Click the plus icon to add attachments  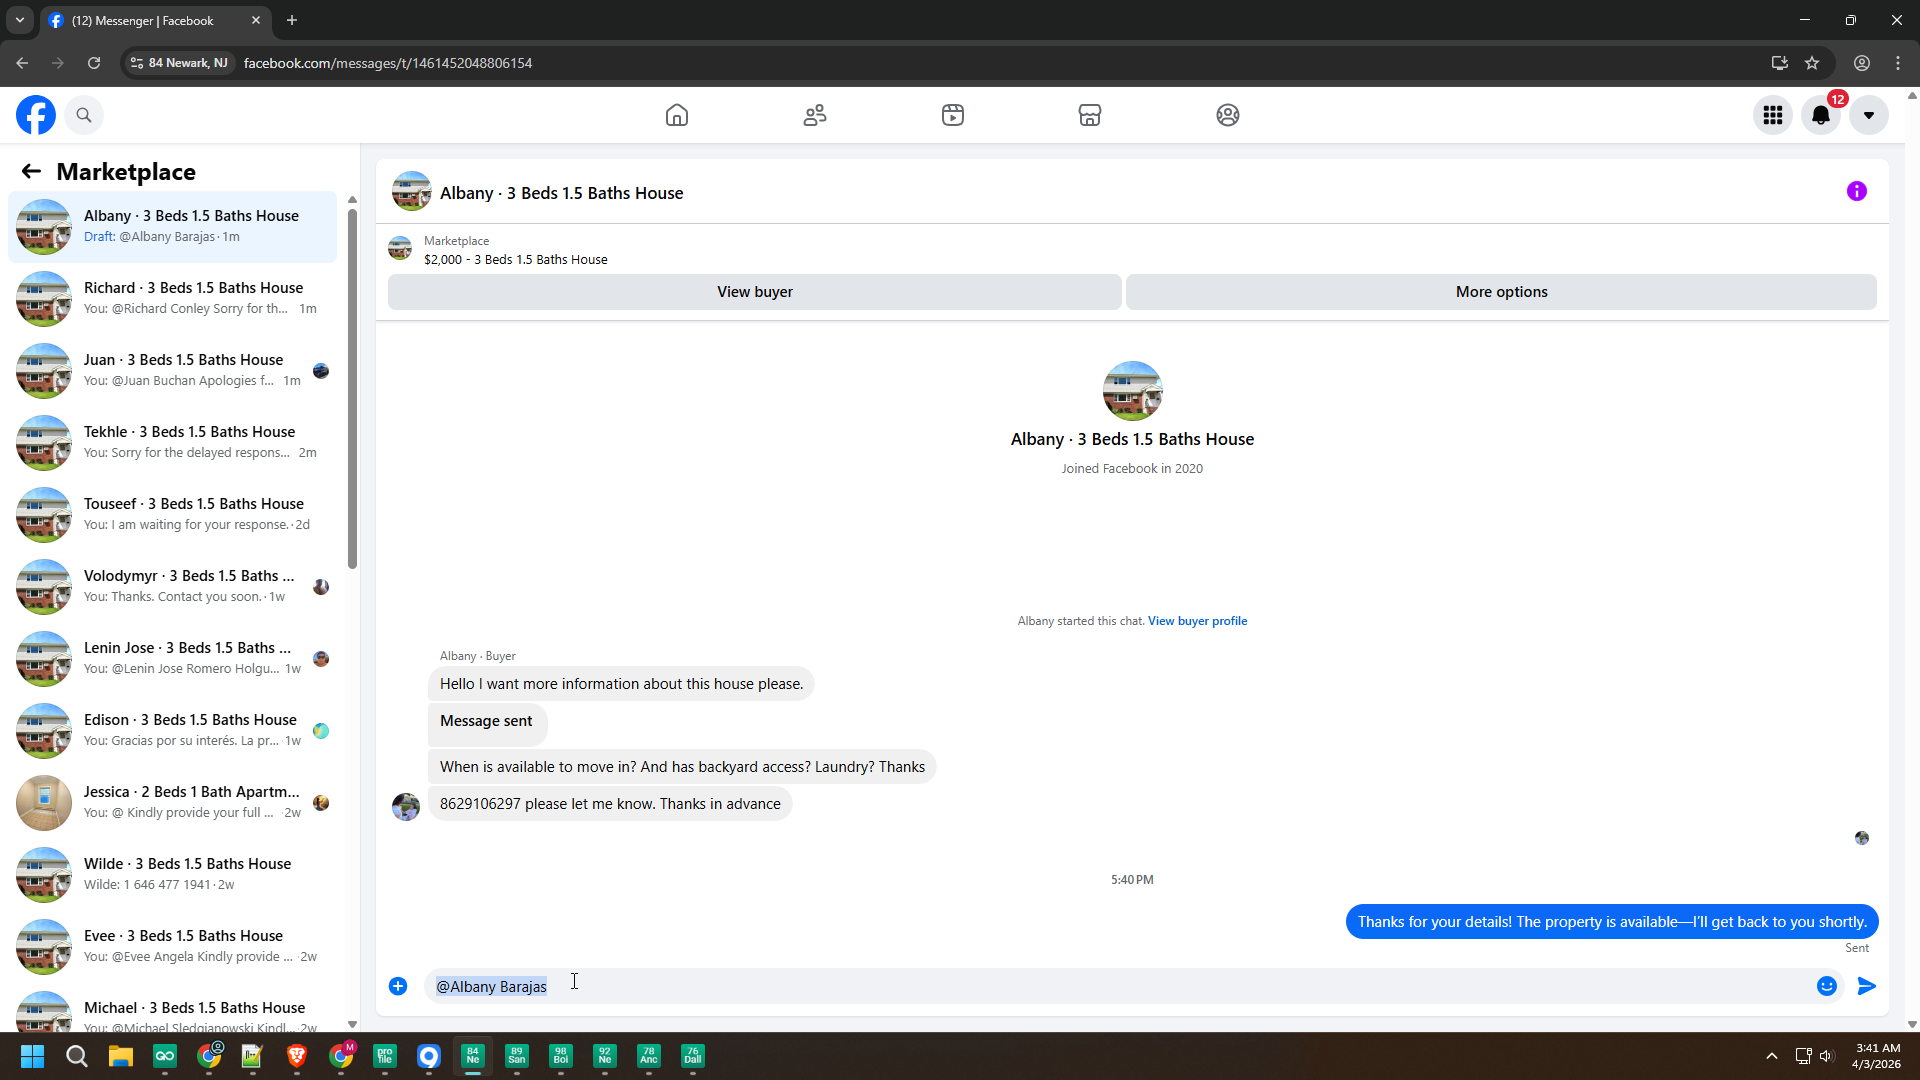(x=398, y=986)
